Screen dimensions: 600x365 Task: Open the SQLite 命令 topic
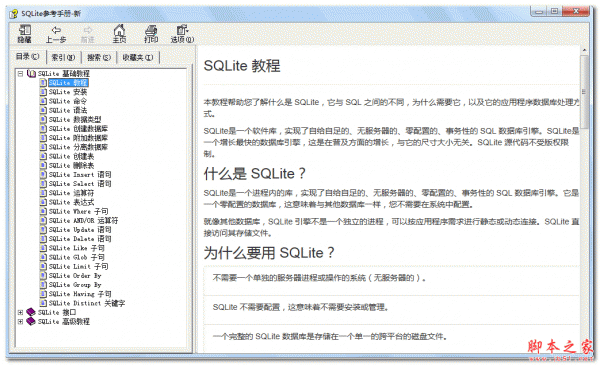tap(68, 101)
